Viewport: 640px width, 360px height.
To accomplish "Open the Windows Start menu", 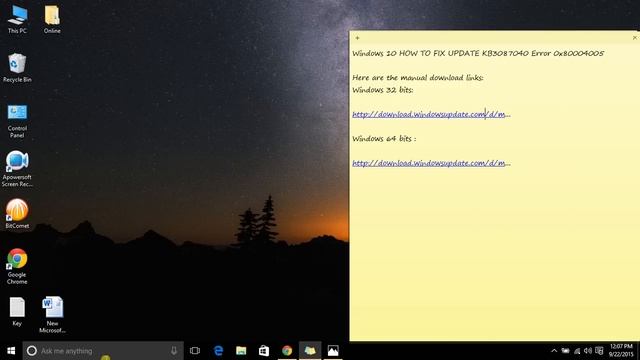I will [x=11, y=351].
